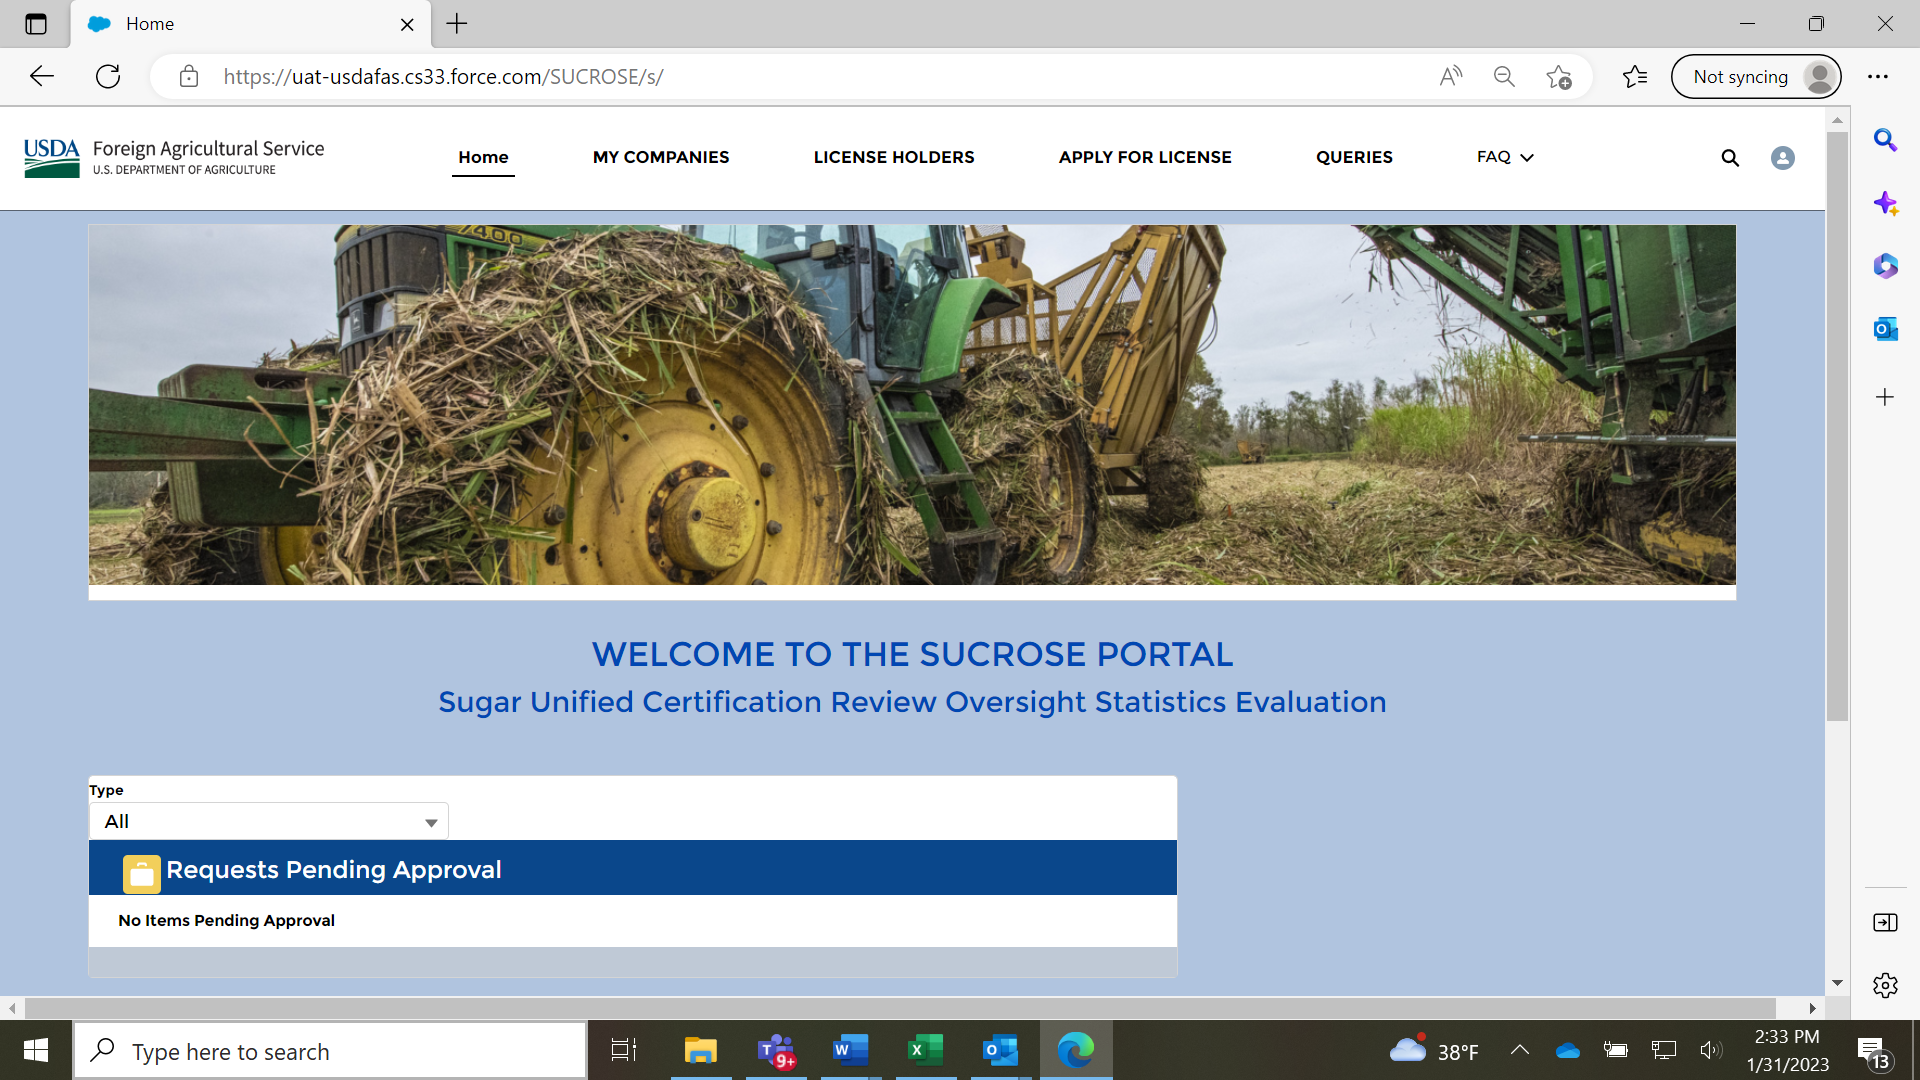The width and height of the screenshot is (1920, 1080).
Task: Open Outlook from the Edge sidebar
Action: coord(1885,329)
